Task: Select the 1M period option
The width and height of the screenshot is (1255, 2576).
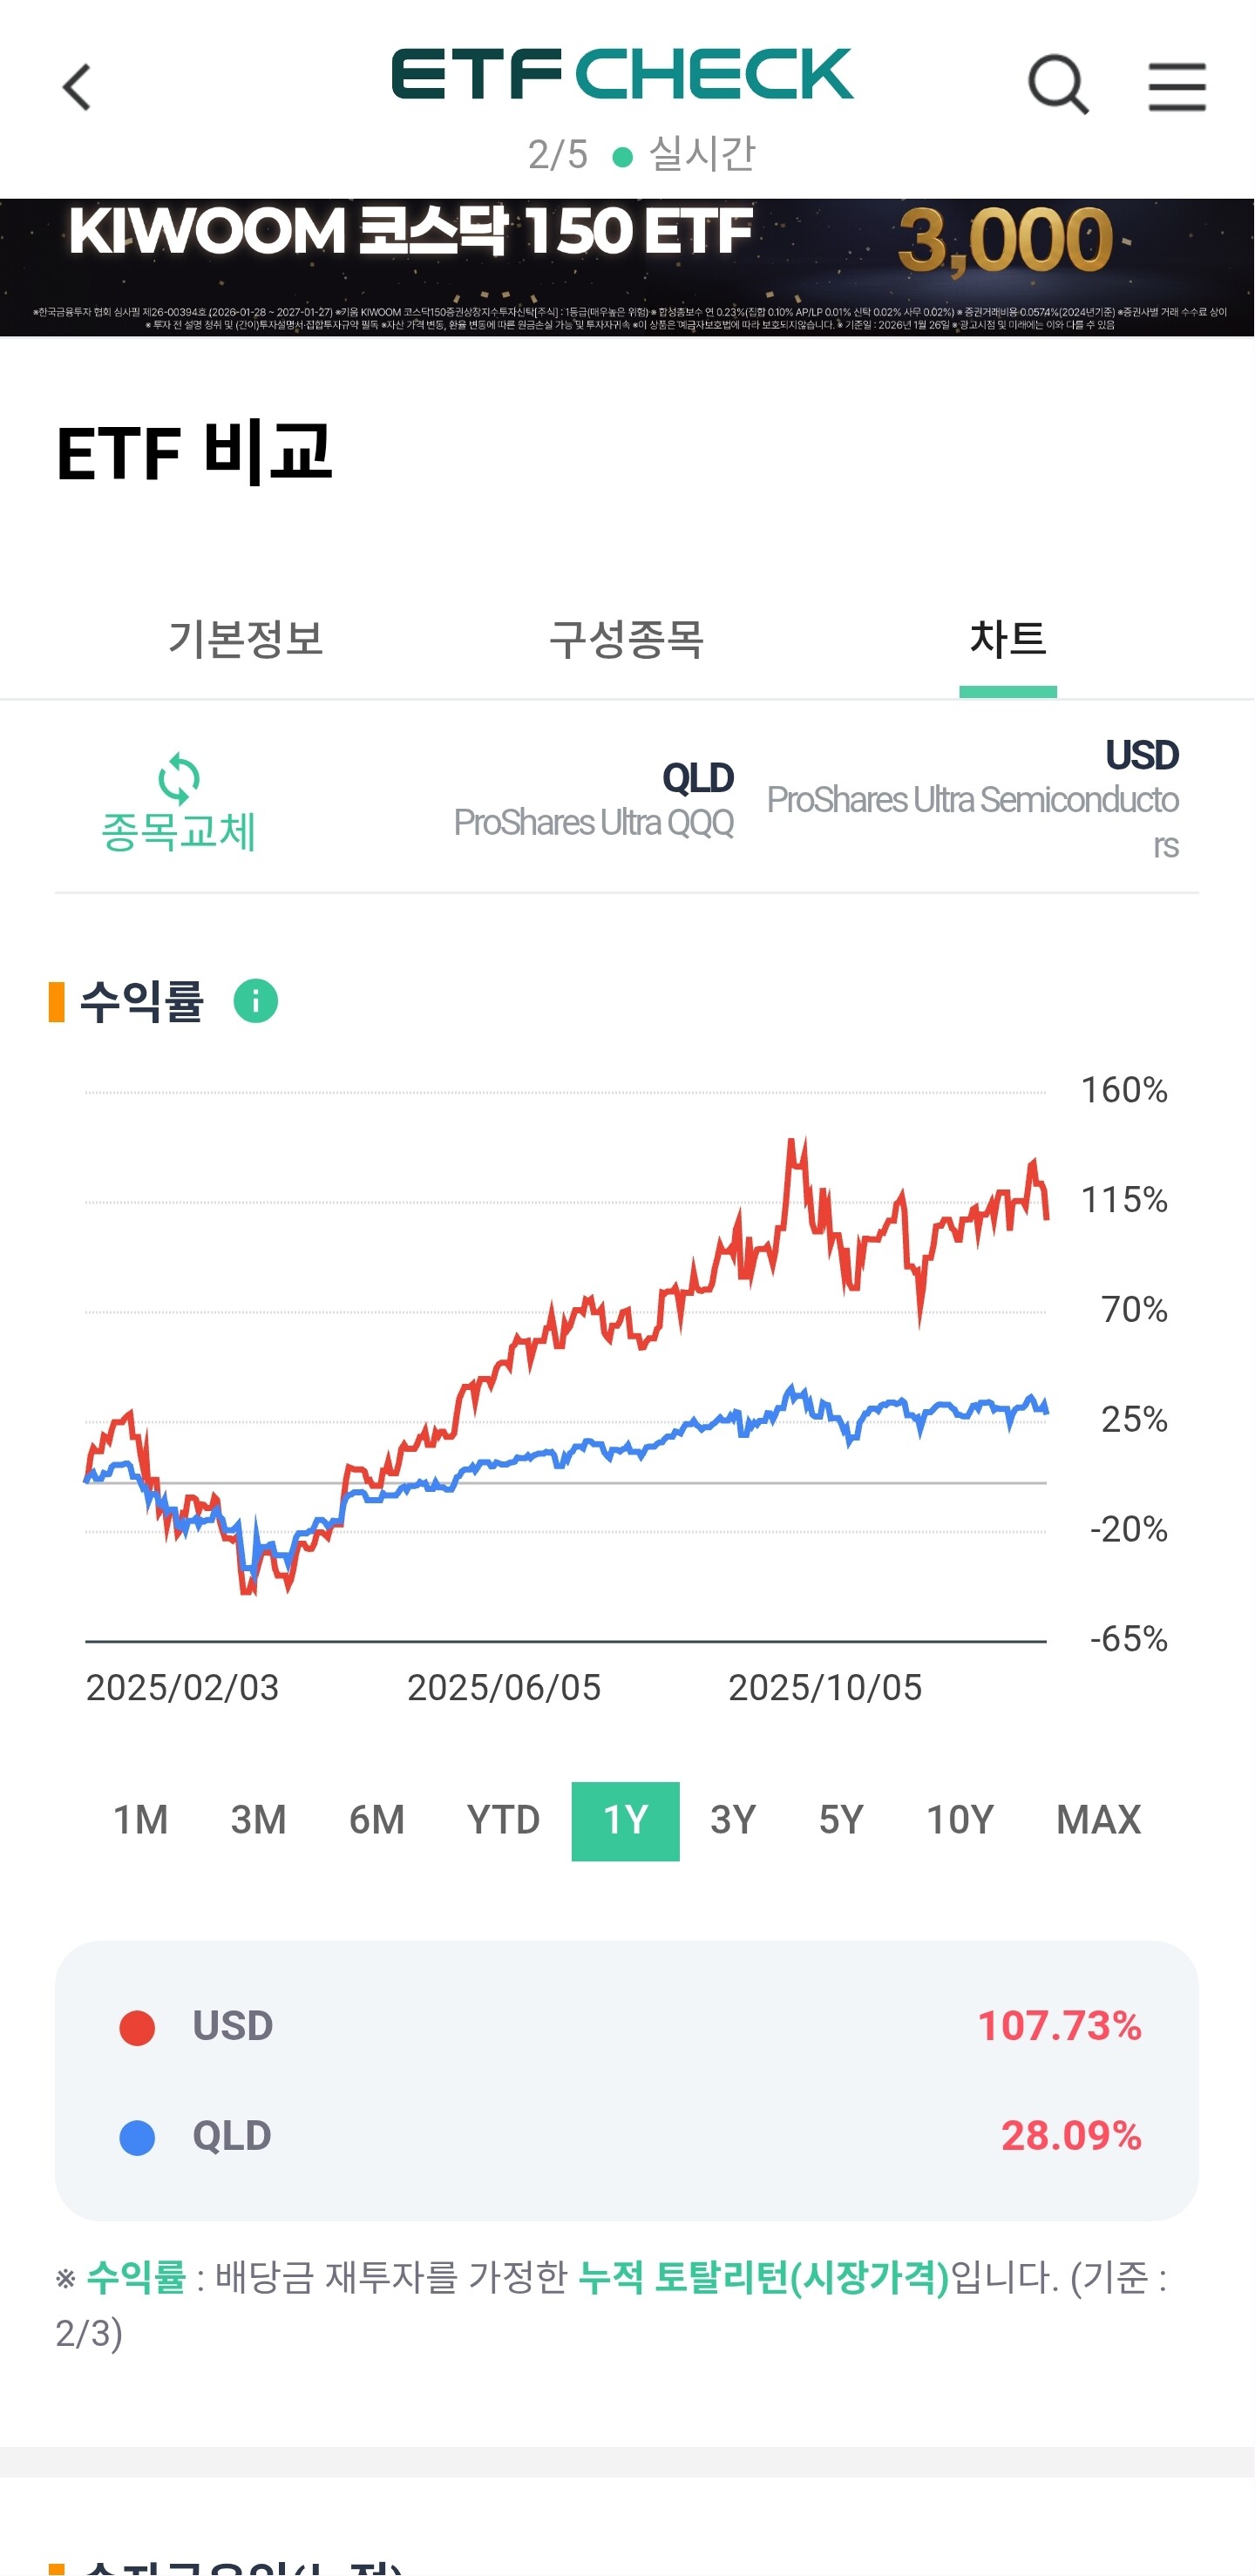Action: tap(140, 1820)
